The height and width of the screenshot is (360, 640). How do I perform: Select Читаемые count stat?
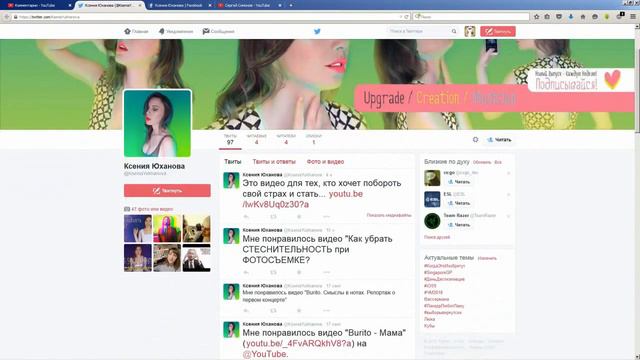256,140
